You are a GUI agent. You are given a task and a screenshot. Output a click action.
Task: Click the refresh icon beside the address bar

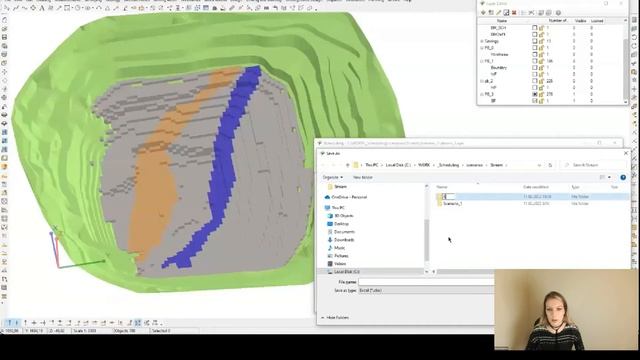[550, 165]
